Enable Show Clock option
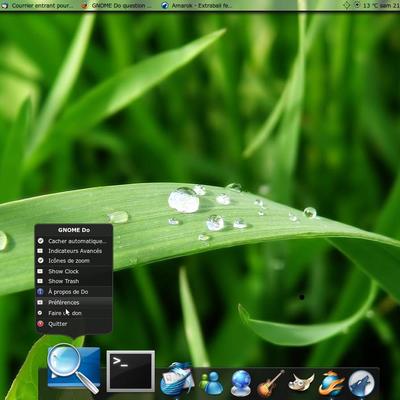Viewport: 400px width, 400px height. coord(74,271)
